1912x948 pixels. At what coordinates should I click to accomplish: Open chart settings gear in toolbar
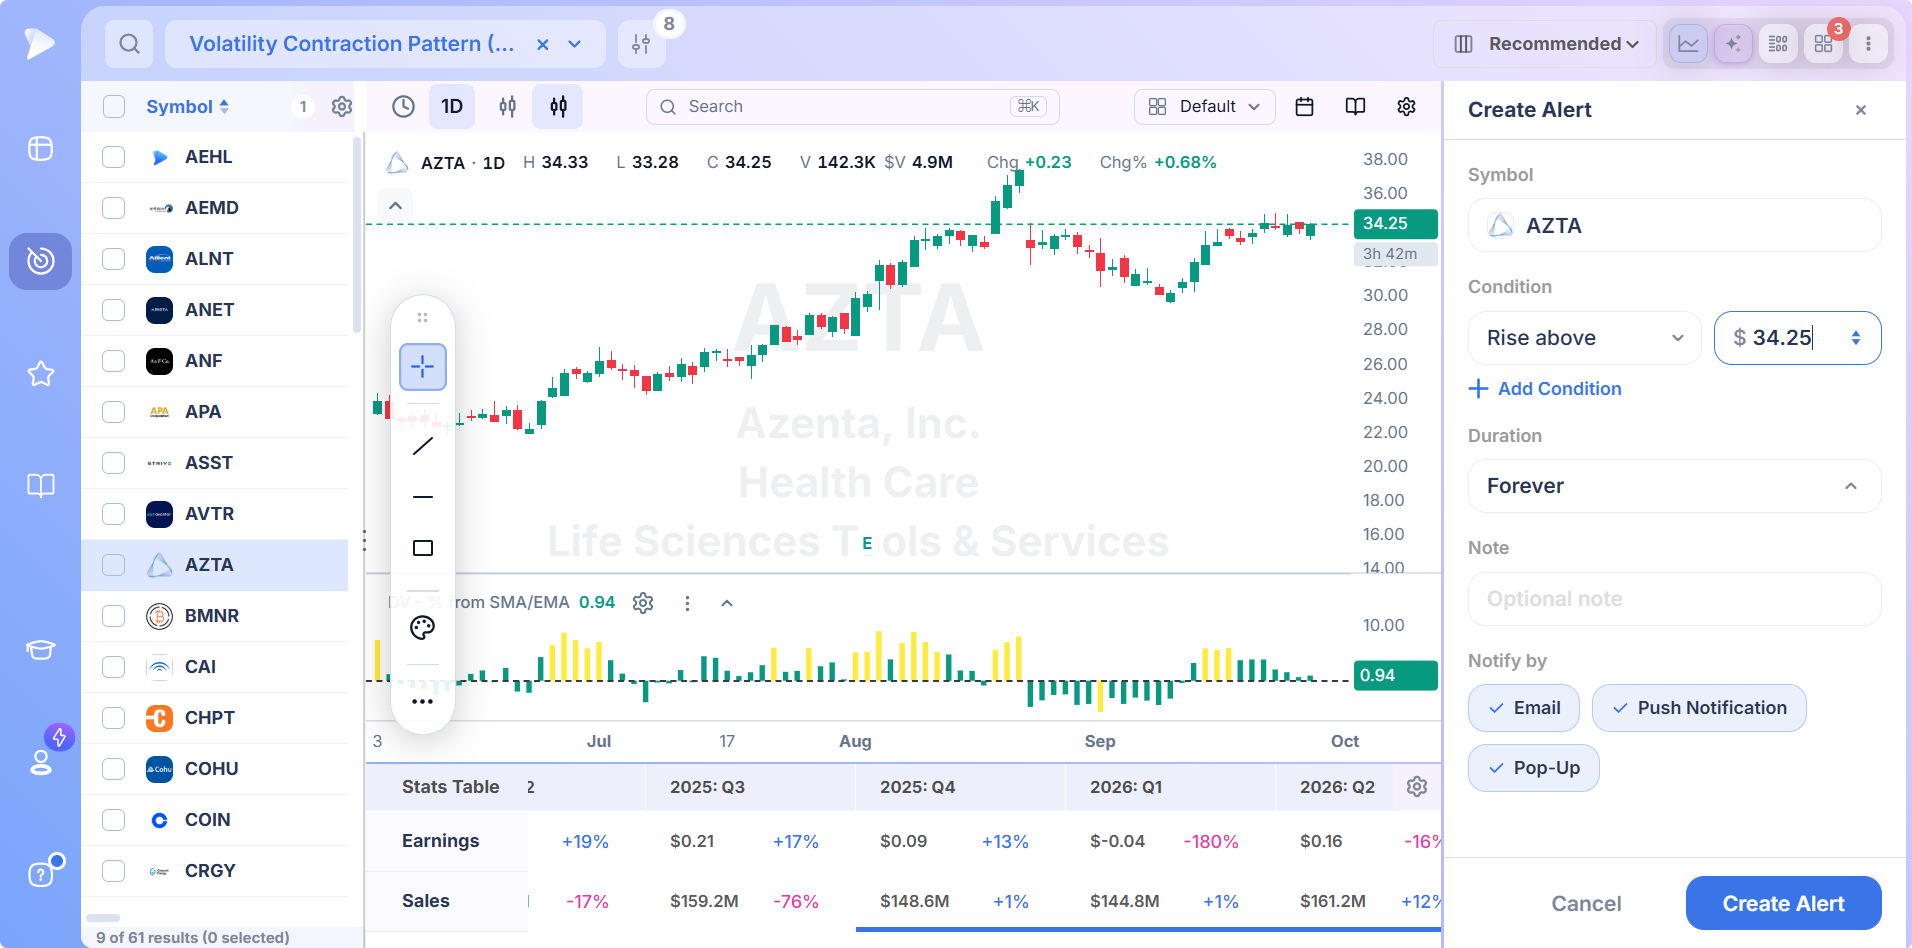(x=1406, y=106)
